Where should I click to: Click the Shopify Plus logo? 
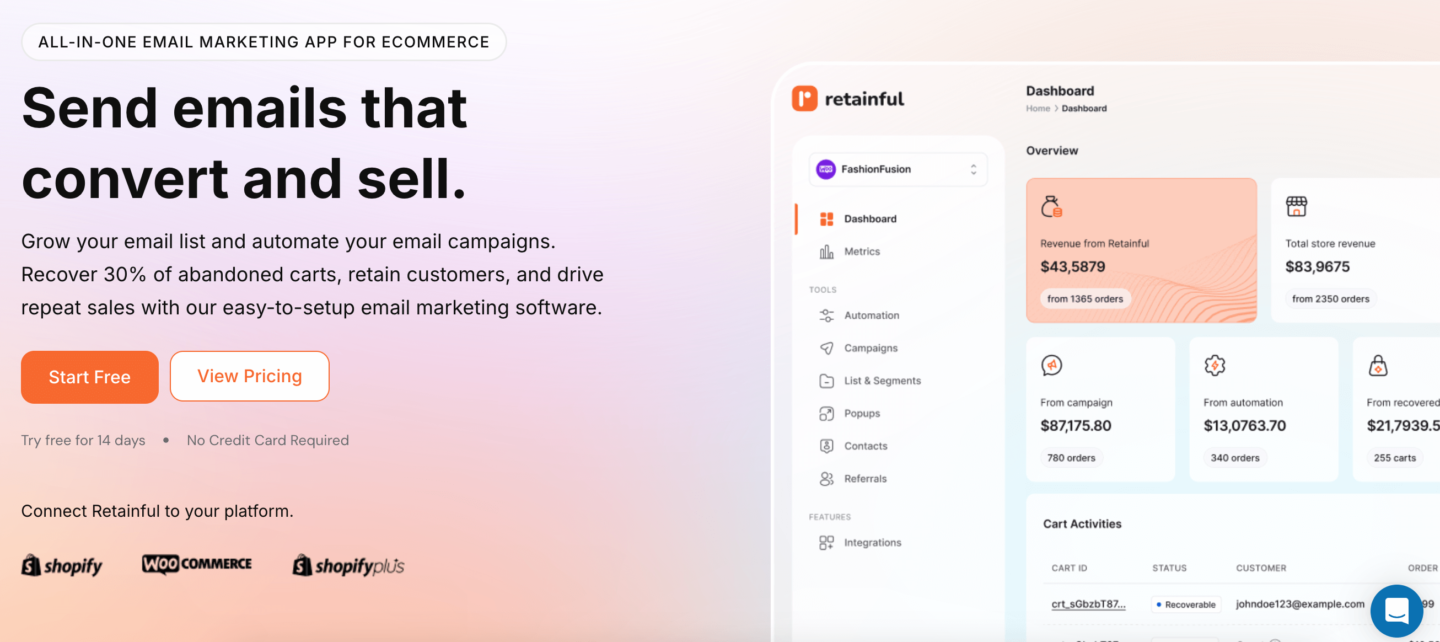click(x=348, y=566)
